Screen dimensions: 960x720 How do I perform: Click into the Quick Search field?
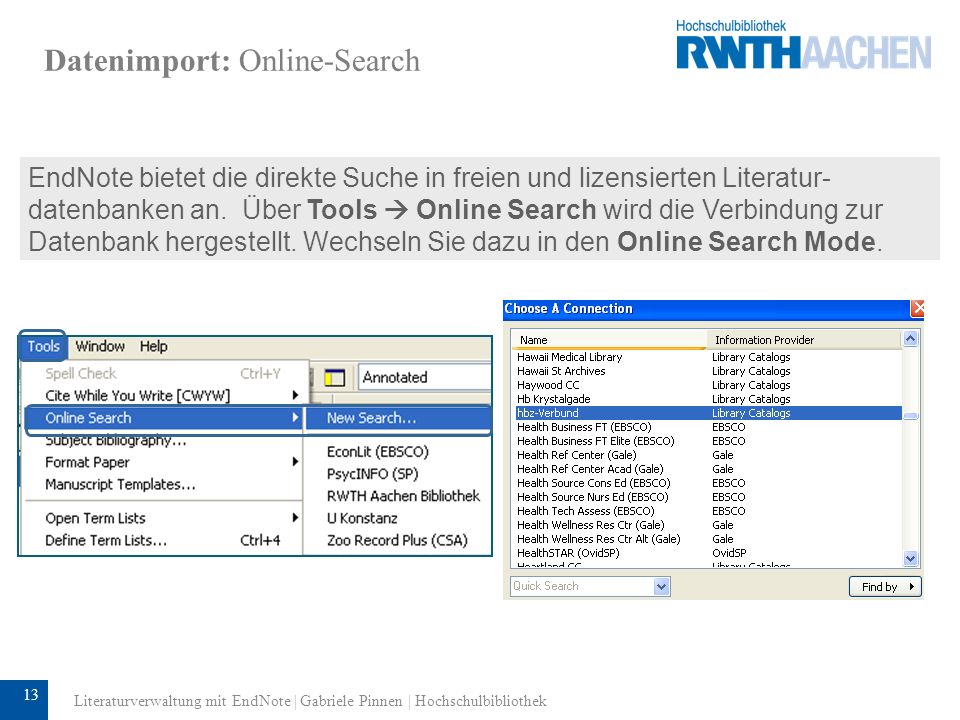[x=582, y=587]
